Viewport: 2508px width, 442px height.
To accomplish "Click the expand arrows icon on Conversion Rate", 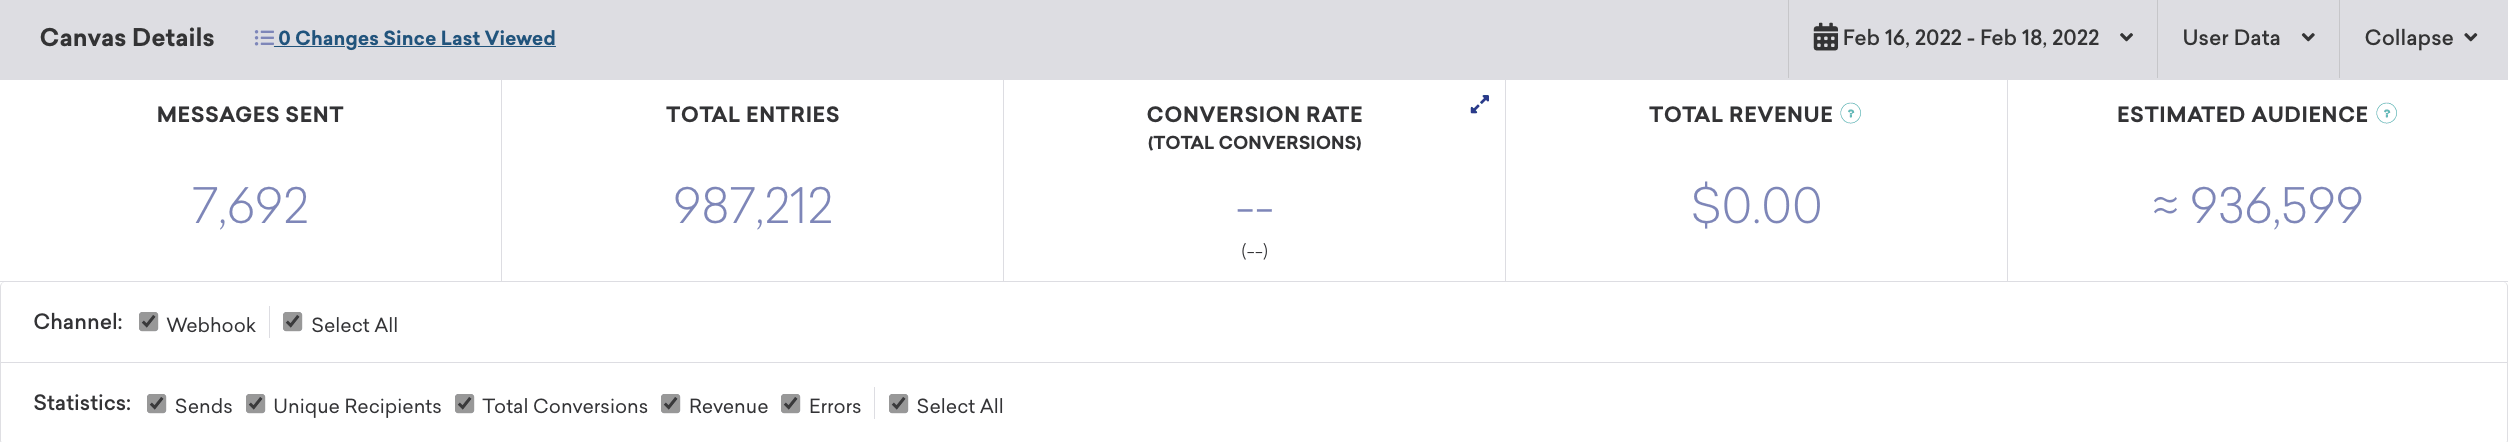I will click(x=1480, y=104).
